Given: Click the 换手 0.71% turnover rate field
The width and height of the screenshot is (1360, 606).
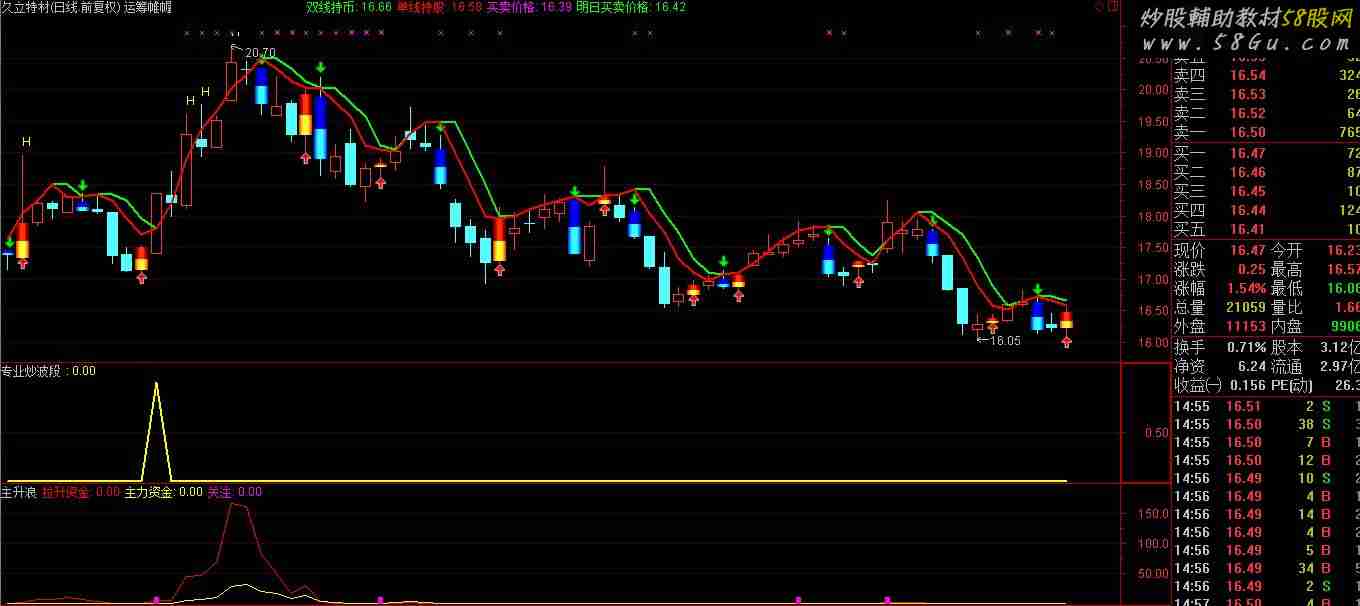Looking at the screenshot, I should click(x=1219, y=347).
